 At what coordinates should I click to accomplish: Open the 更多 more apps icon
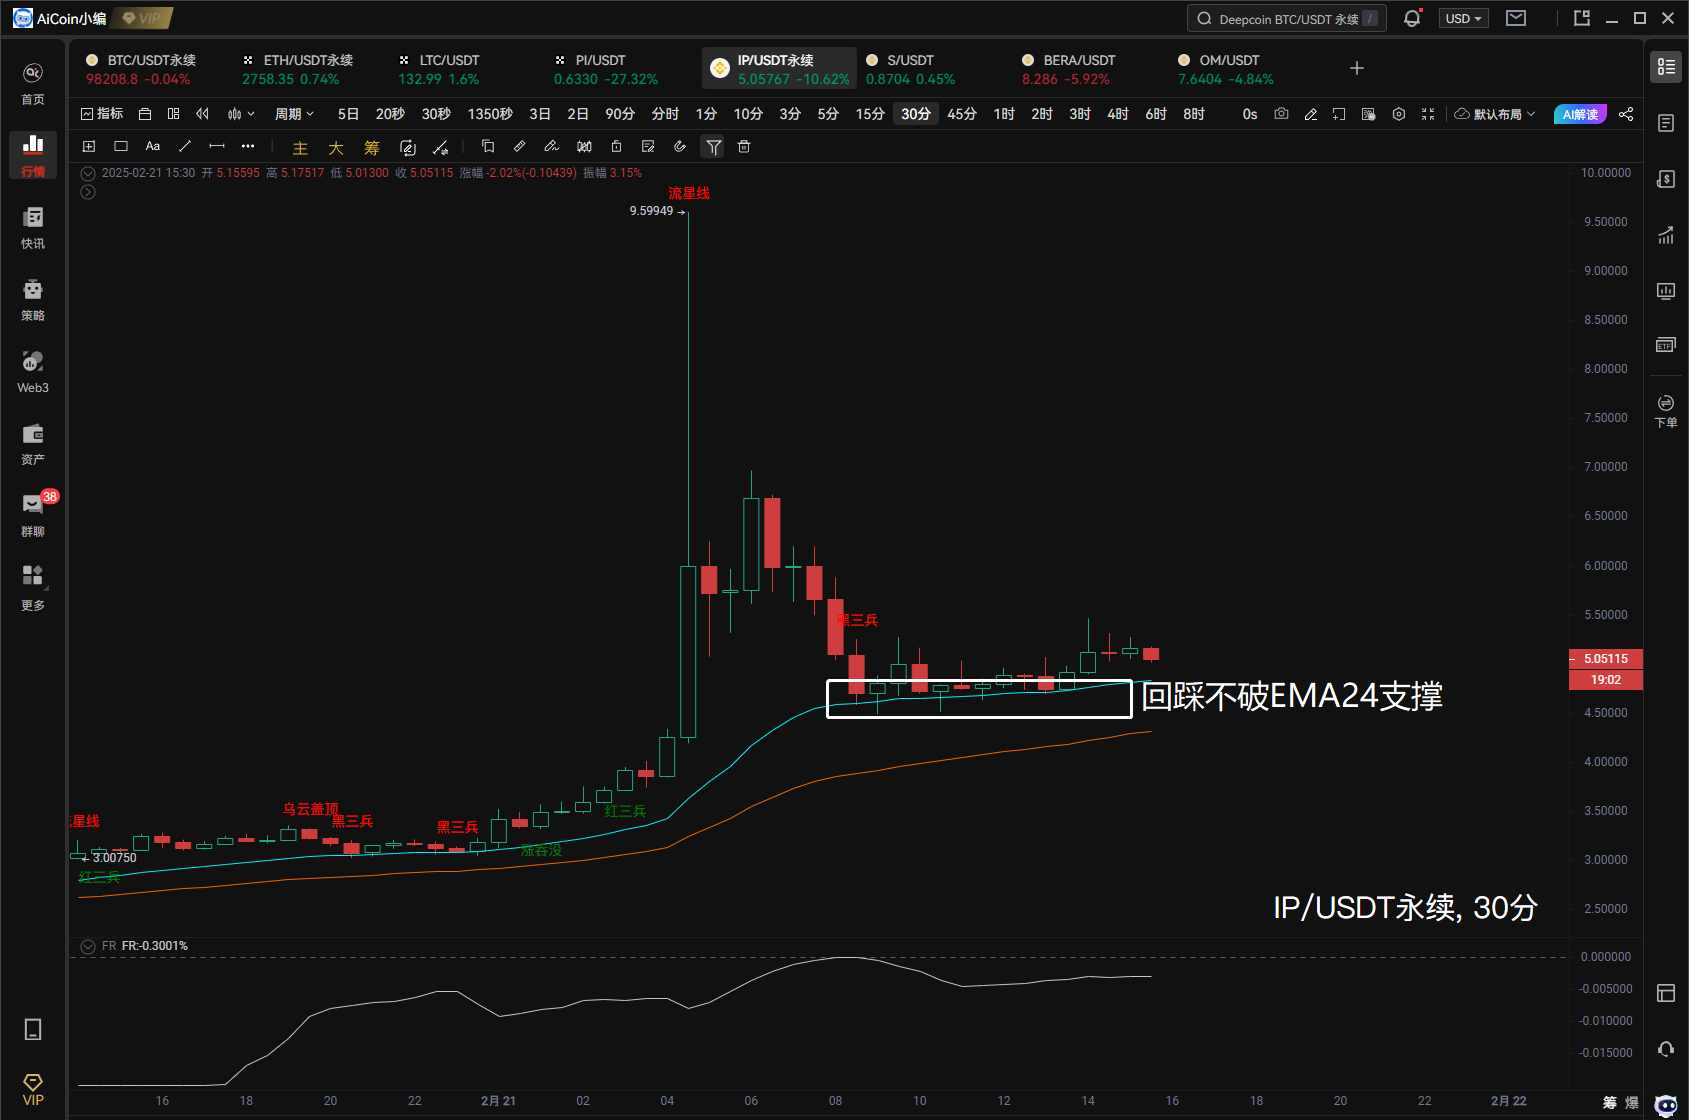pyautogui.click(x=33, y=587)
